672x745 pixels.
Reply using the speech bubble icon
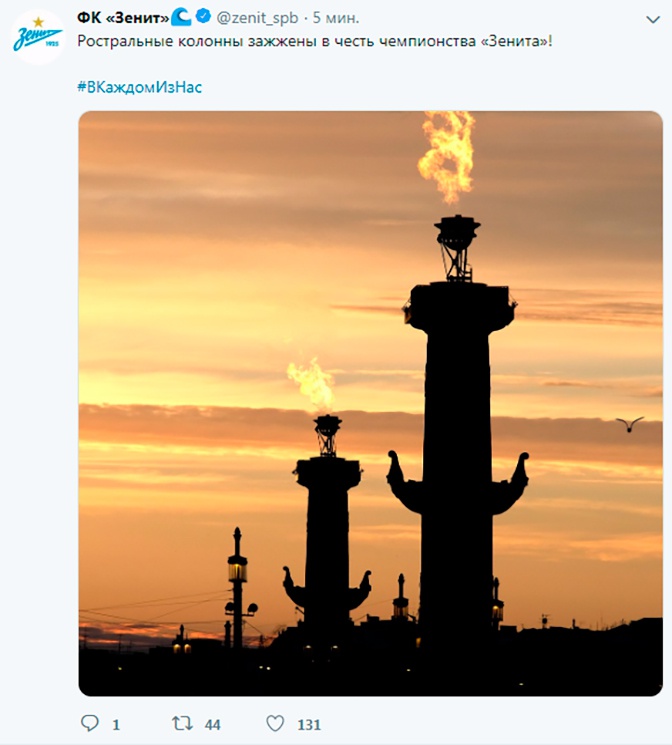click(x=89, y=723)
